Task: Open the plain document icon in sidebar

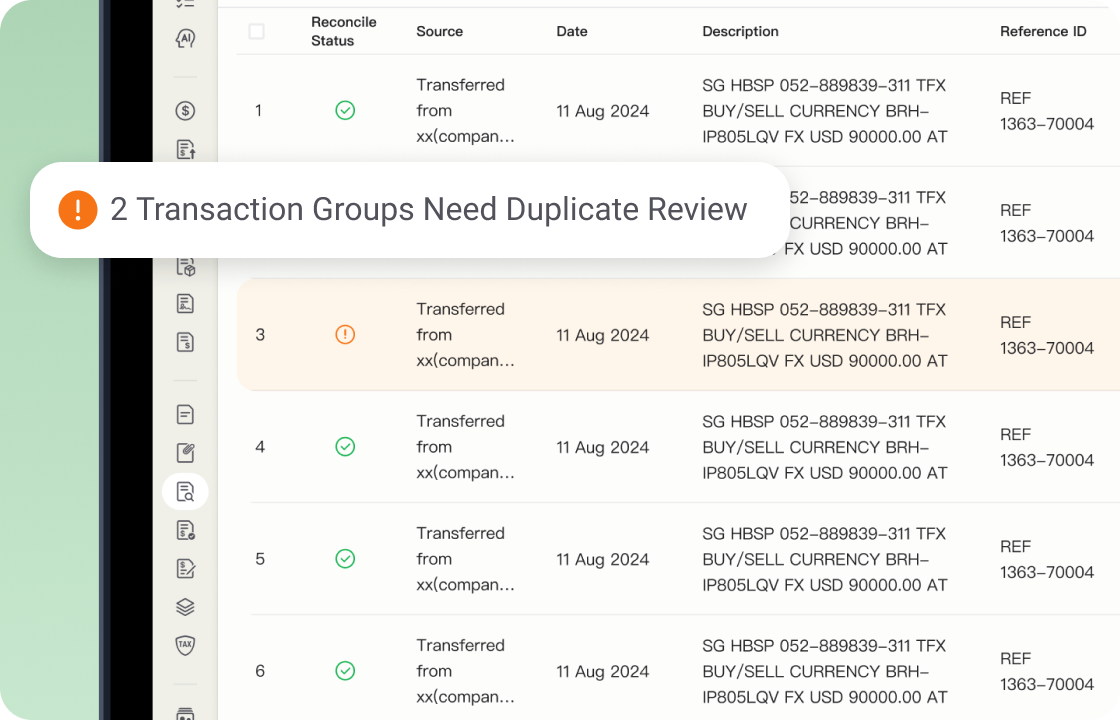Action: pyautogui.click(x=185, y=414)
